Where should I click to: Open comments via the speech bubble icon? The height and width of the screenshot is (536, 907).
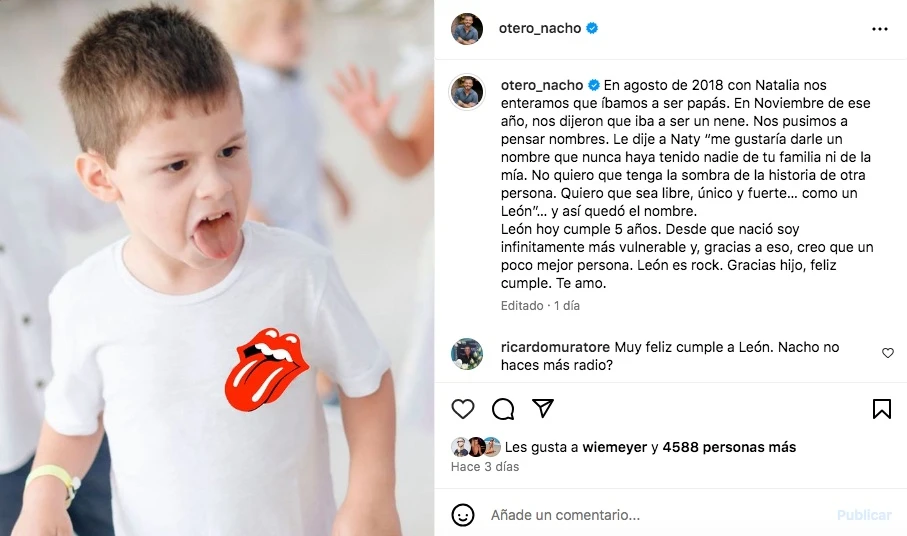pos(503,409)
